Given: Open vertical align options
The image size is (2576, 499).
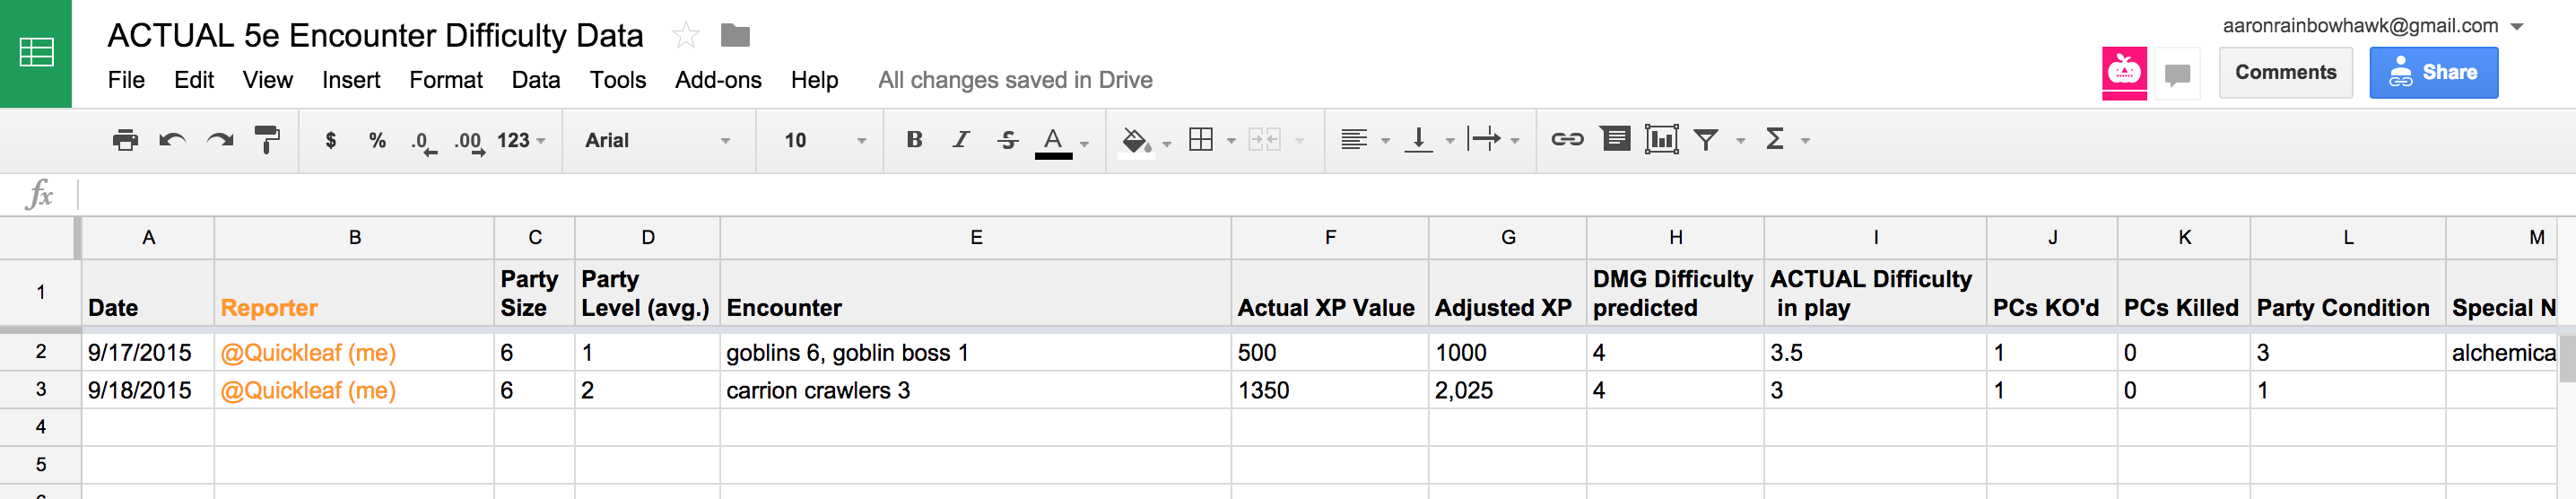Looking at the screenshot, I should pos(1418,140).
